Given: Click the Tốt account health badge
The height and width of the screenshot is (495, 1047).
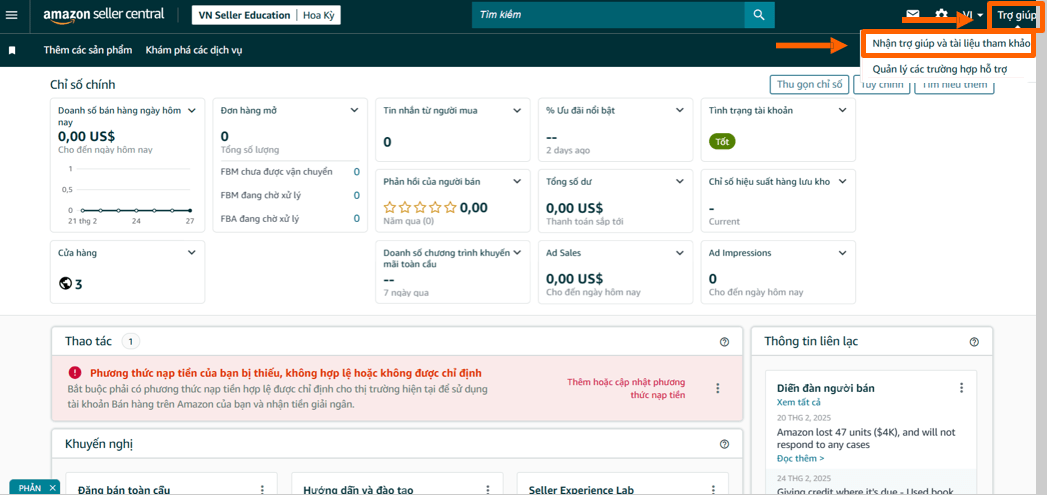Looking at the screenshot, I should point(722,142).
